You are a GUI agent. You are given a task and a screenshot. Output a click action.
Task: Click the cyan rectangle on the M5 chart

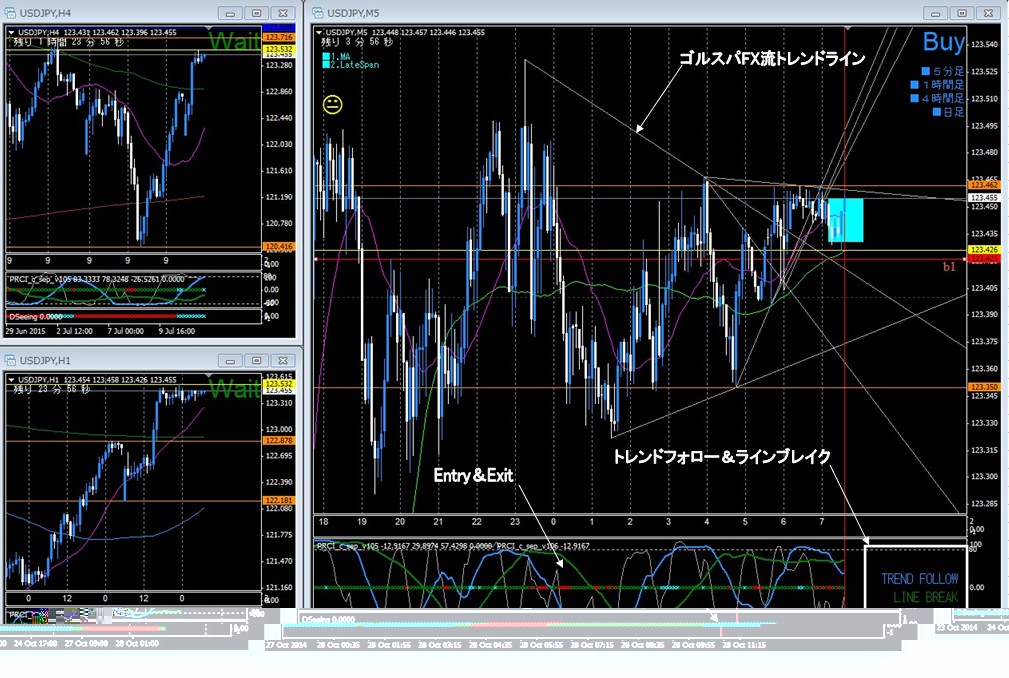click(x=846, y=220)
